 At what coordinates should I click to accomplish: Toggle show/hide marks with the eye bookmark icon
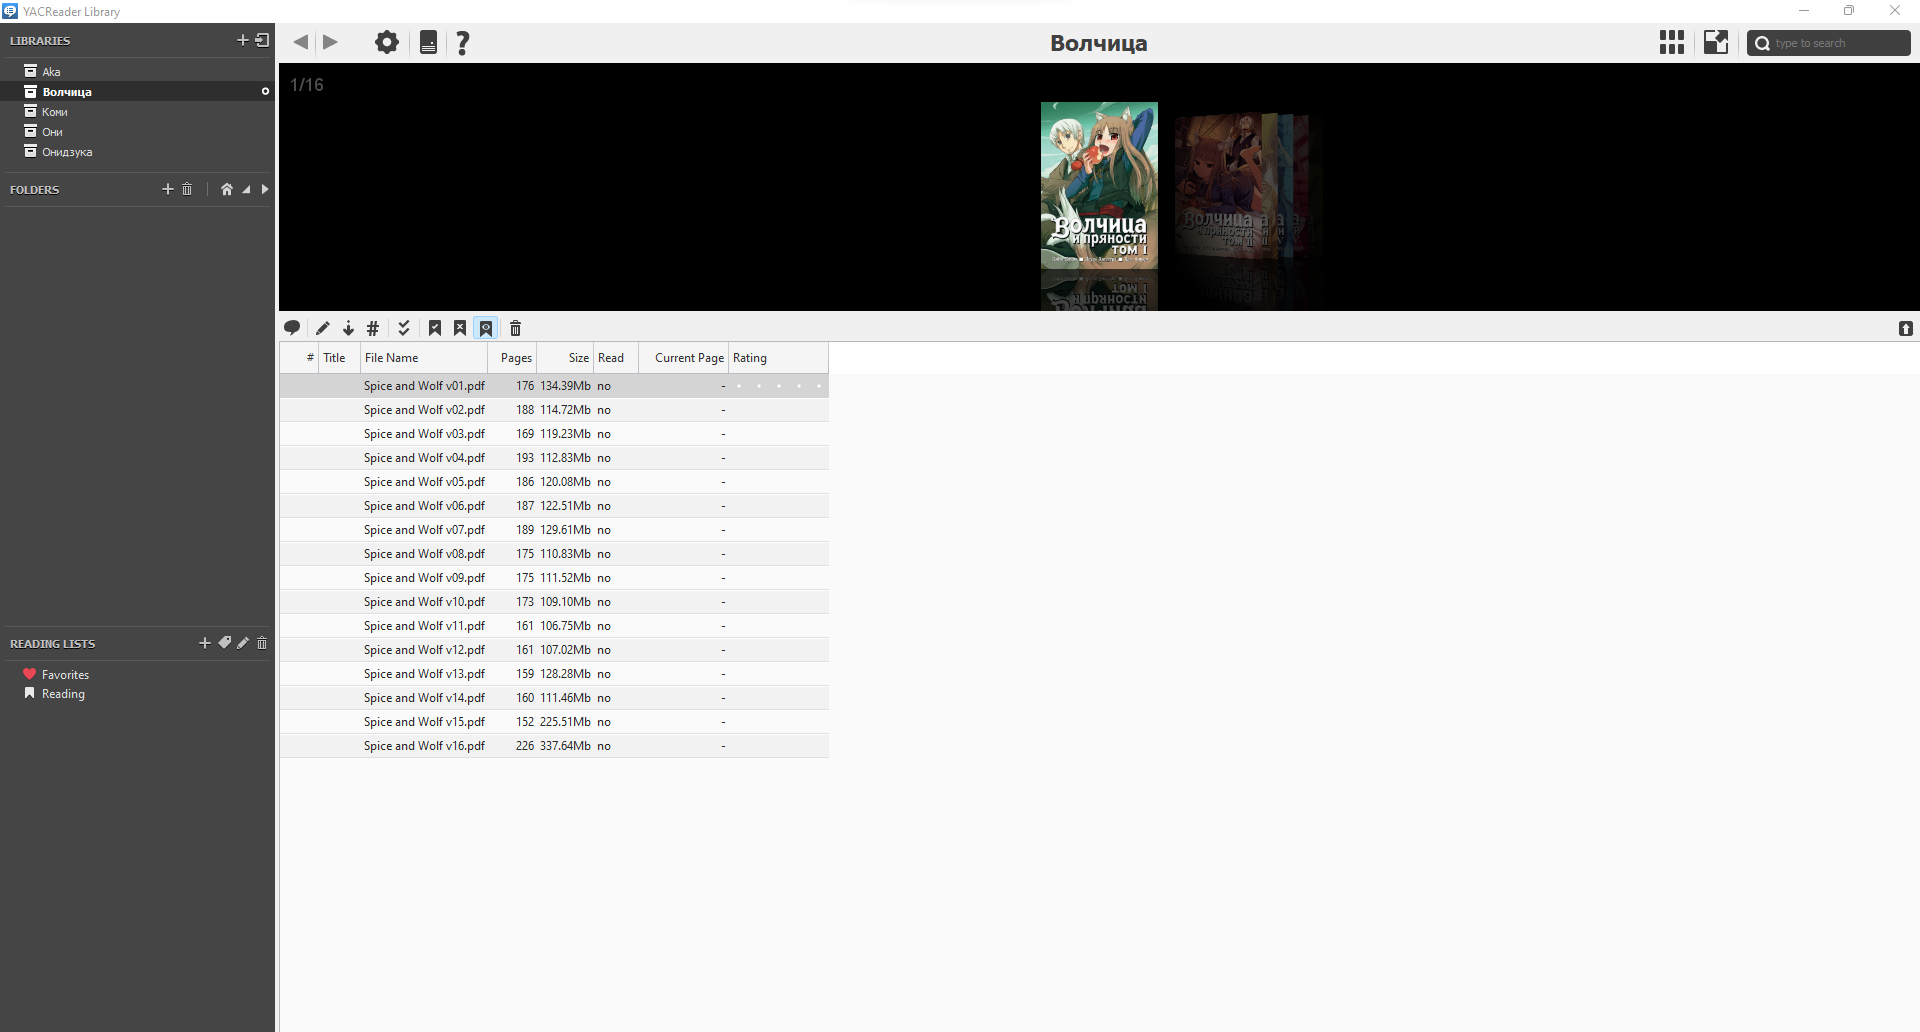486,328
